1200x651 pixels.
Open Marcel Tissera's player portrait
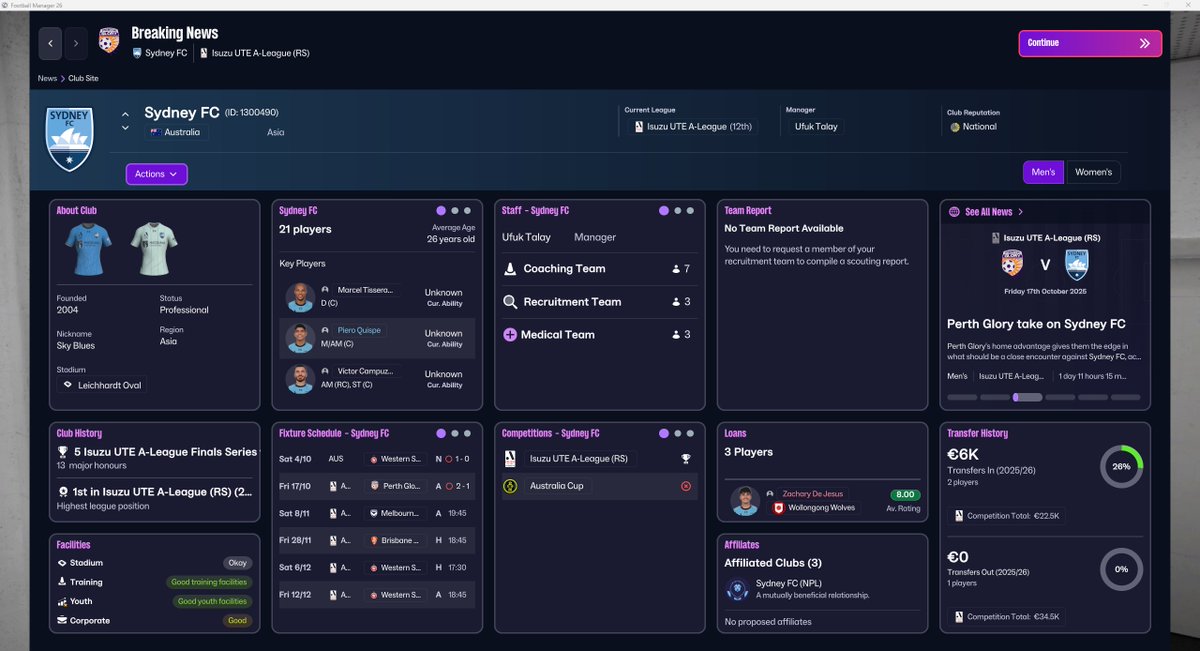pyautogui.click(x=299, y=297)
